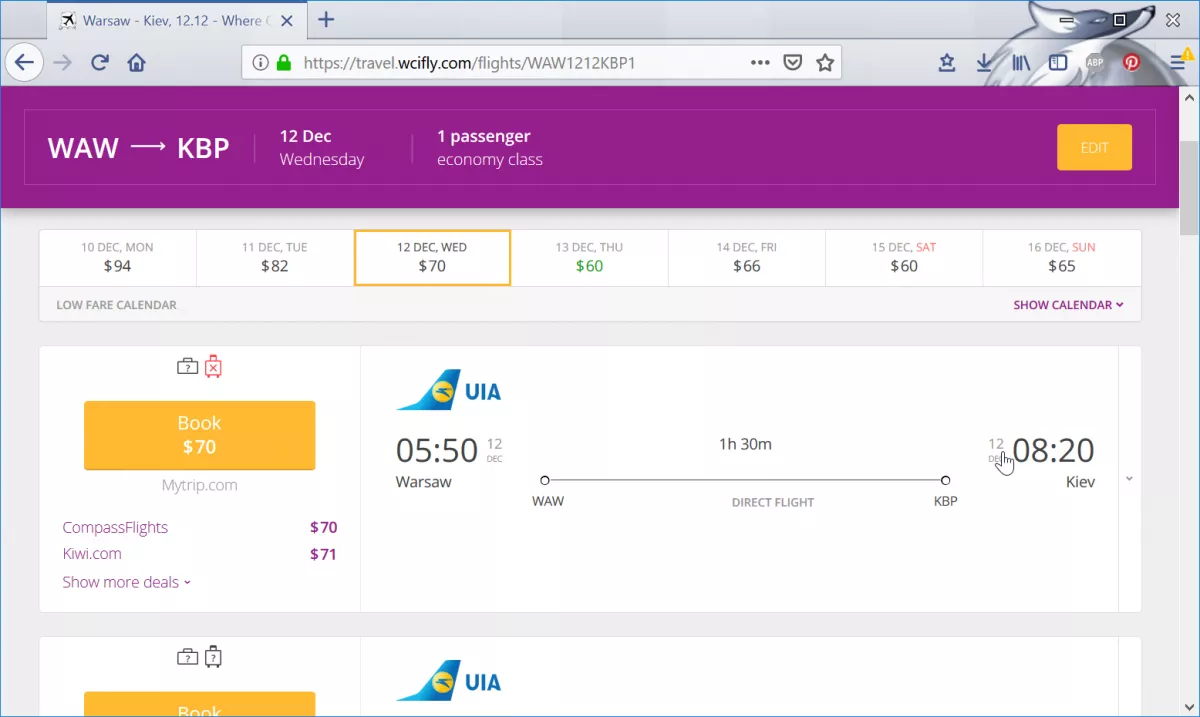1200x717 pixels.
Task: Select the 11 Dec, Tue $82 date
Action: [x=275, y=257]
